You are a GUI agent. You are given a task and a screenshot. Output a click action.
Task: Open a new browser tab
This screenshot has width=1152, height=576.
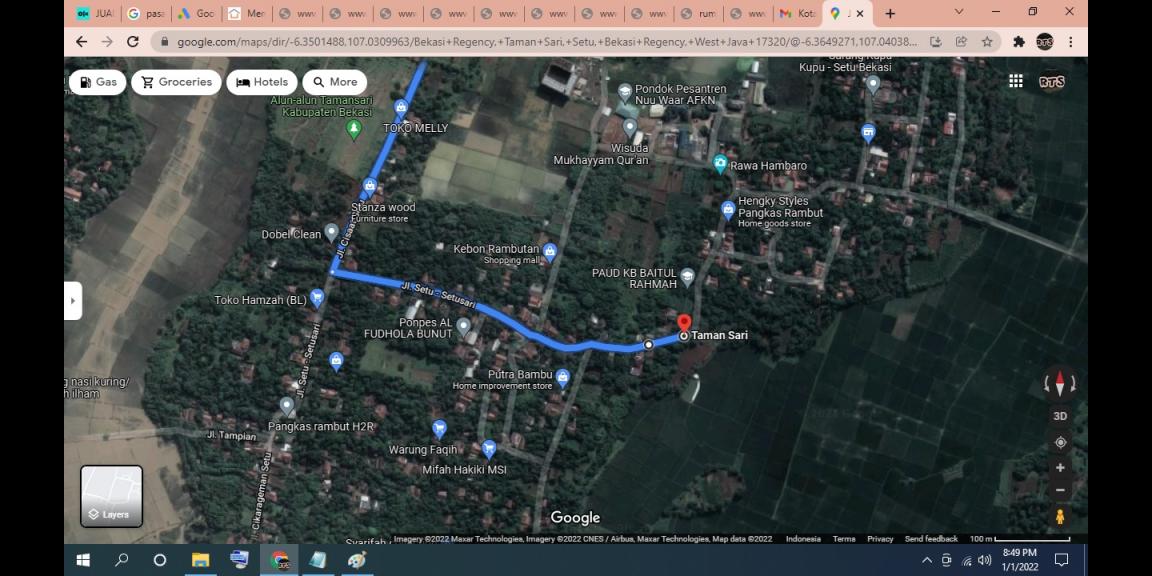pos(890,14)
